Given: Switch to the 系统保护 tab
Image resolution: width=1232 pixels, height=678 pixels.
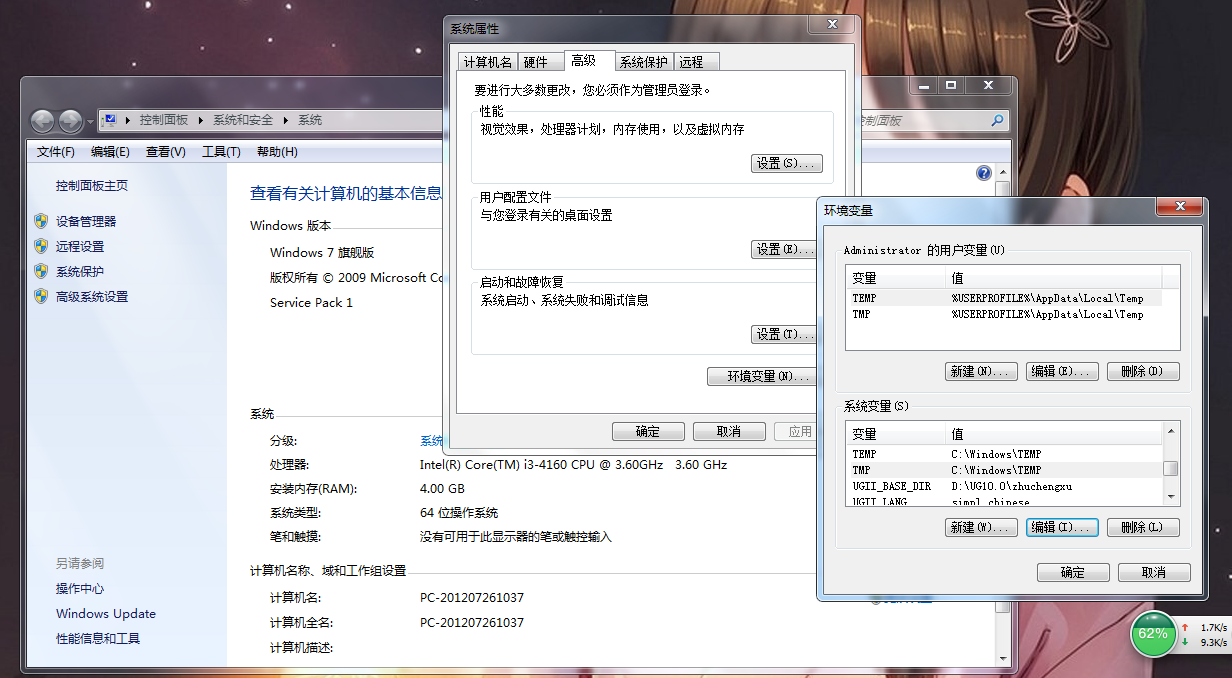Looking at the screenshot, I should pyautogui.click(x=643, y=62).
